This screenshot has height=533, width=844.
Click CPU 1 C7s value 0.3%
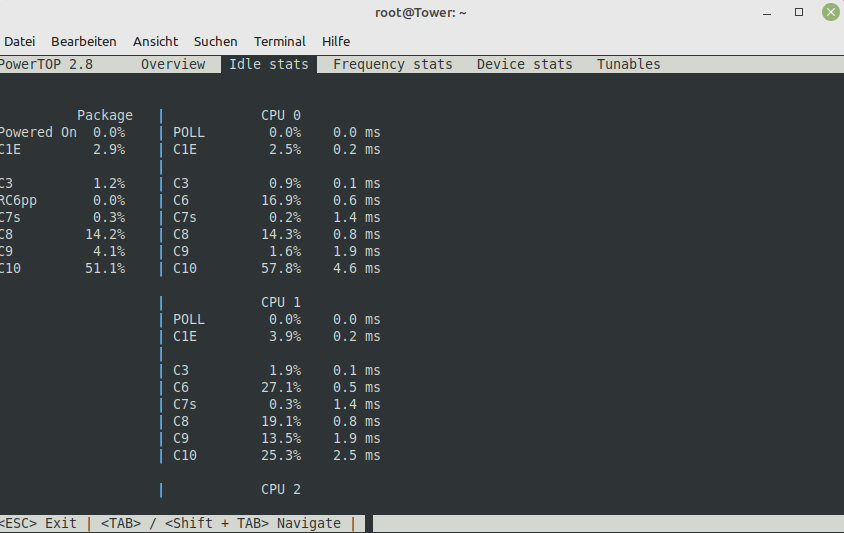tap(285, 404)
